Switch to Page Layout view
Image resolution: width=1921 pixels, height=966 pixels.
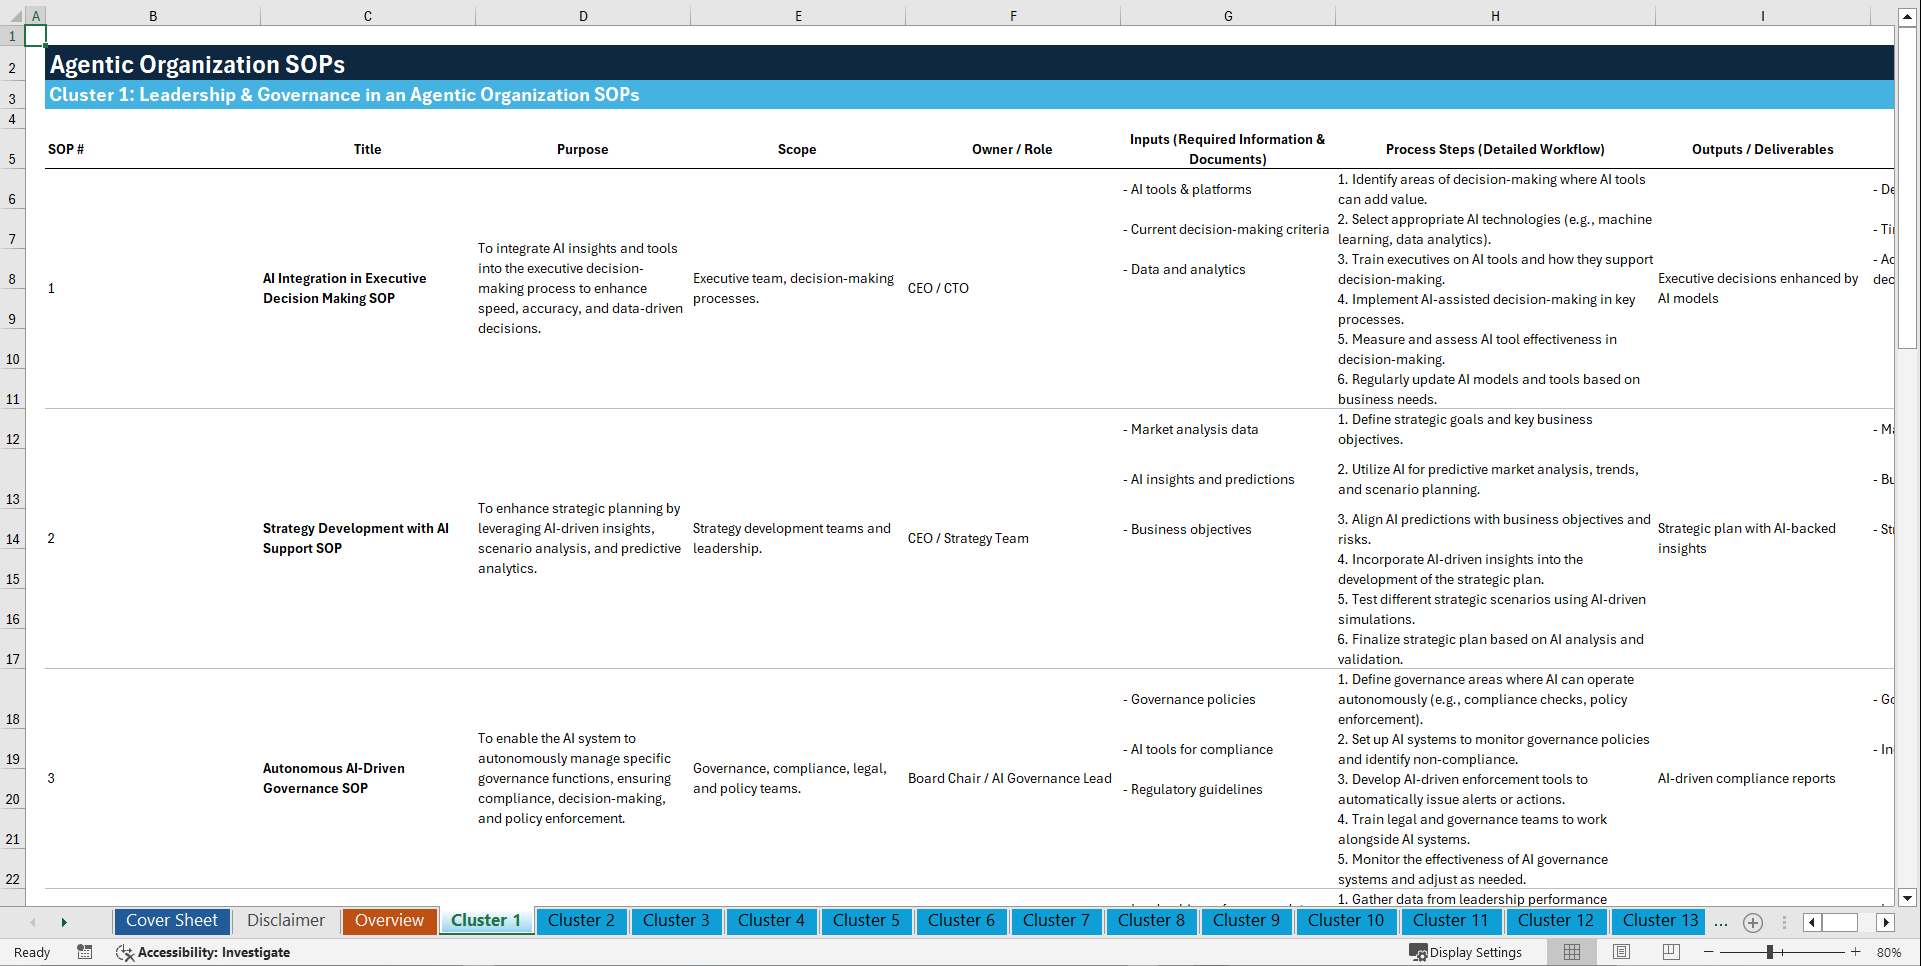tap(1620, 952)
